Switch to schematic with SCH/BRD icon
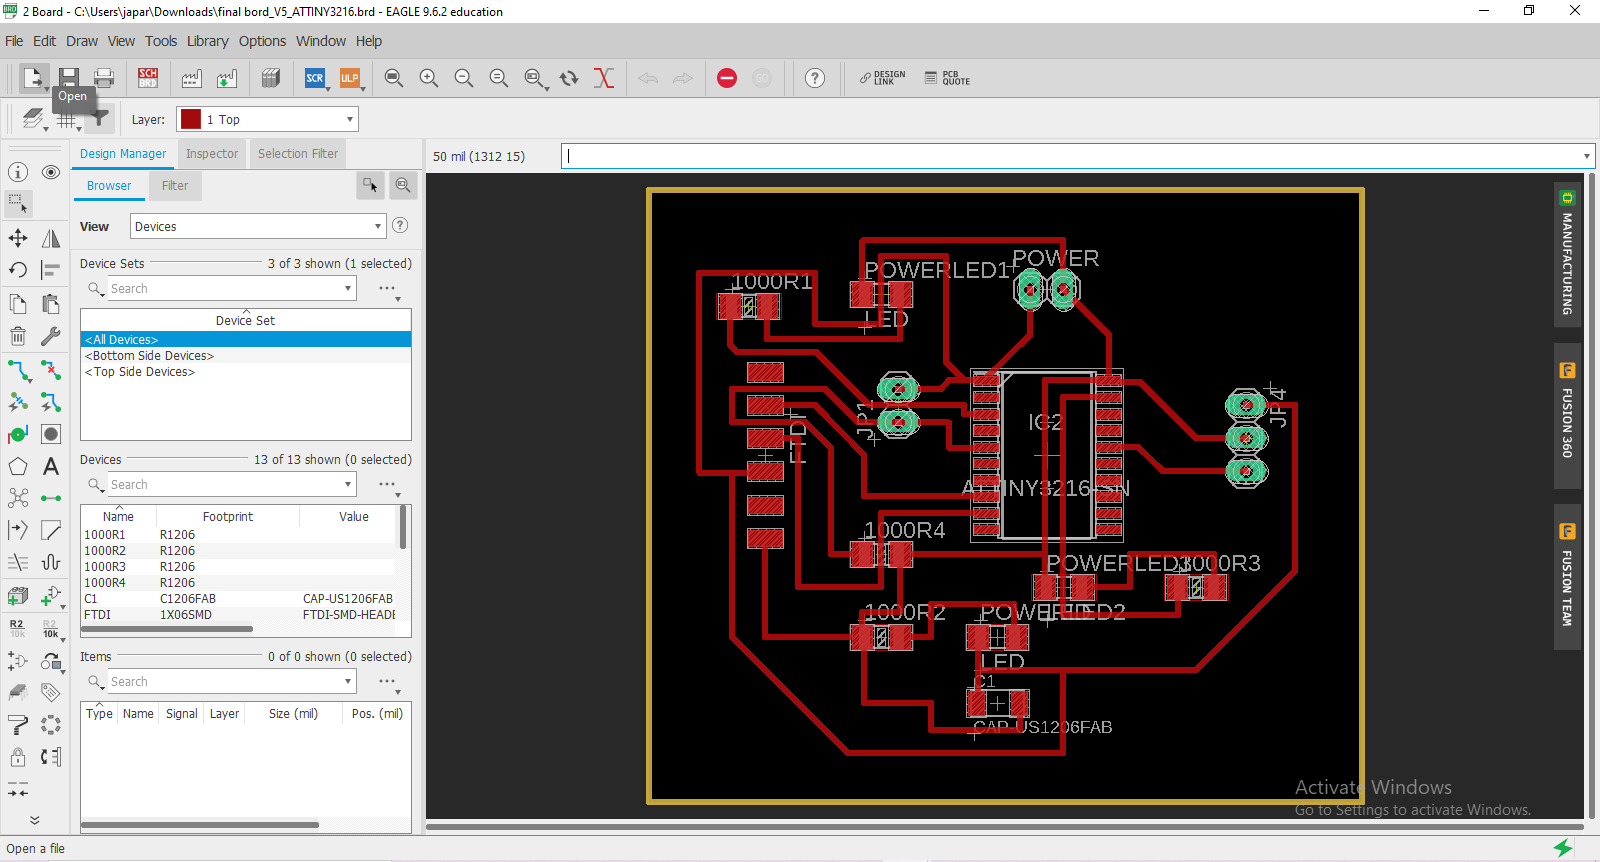The width and height of the screenshot is (1600, 862). click(148, 78)
